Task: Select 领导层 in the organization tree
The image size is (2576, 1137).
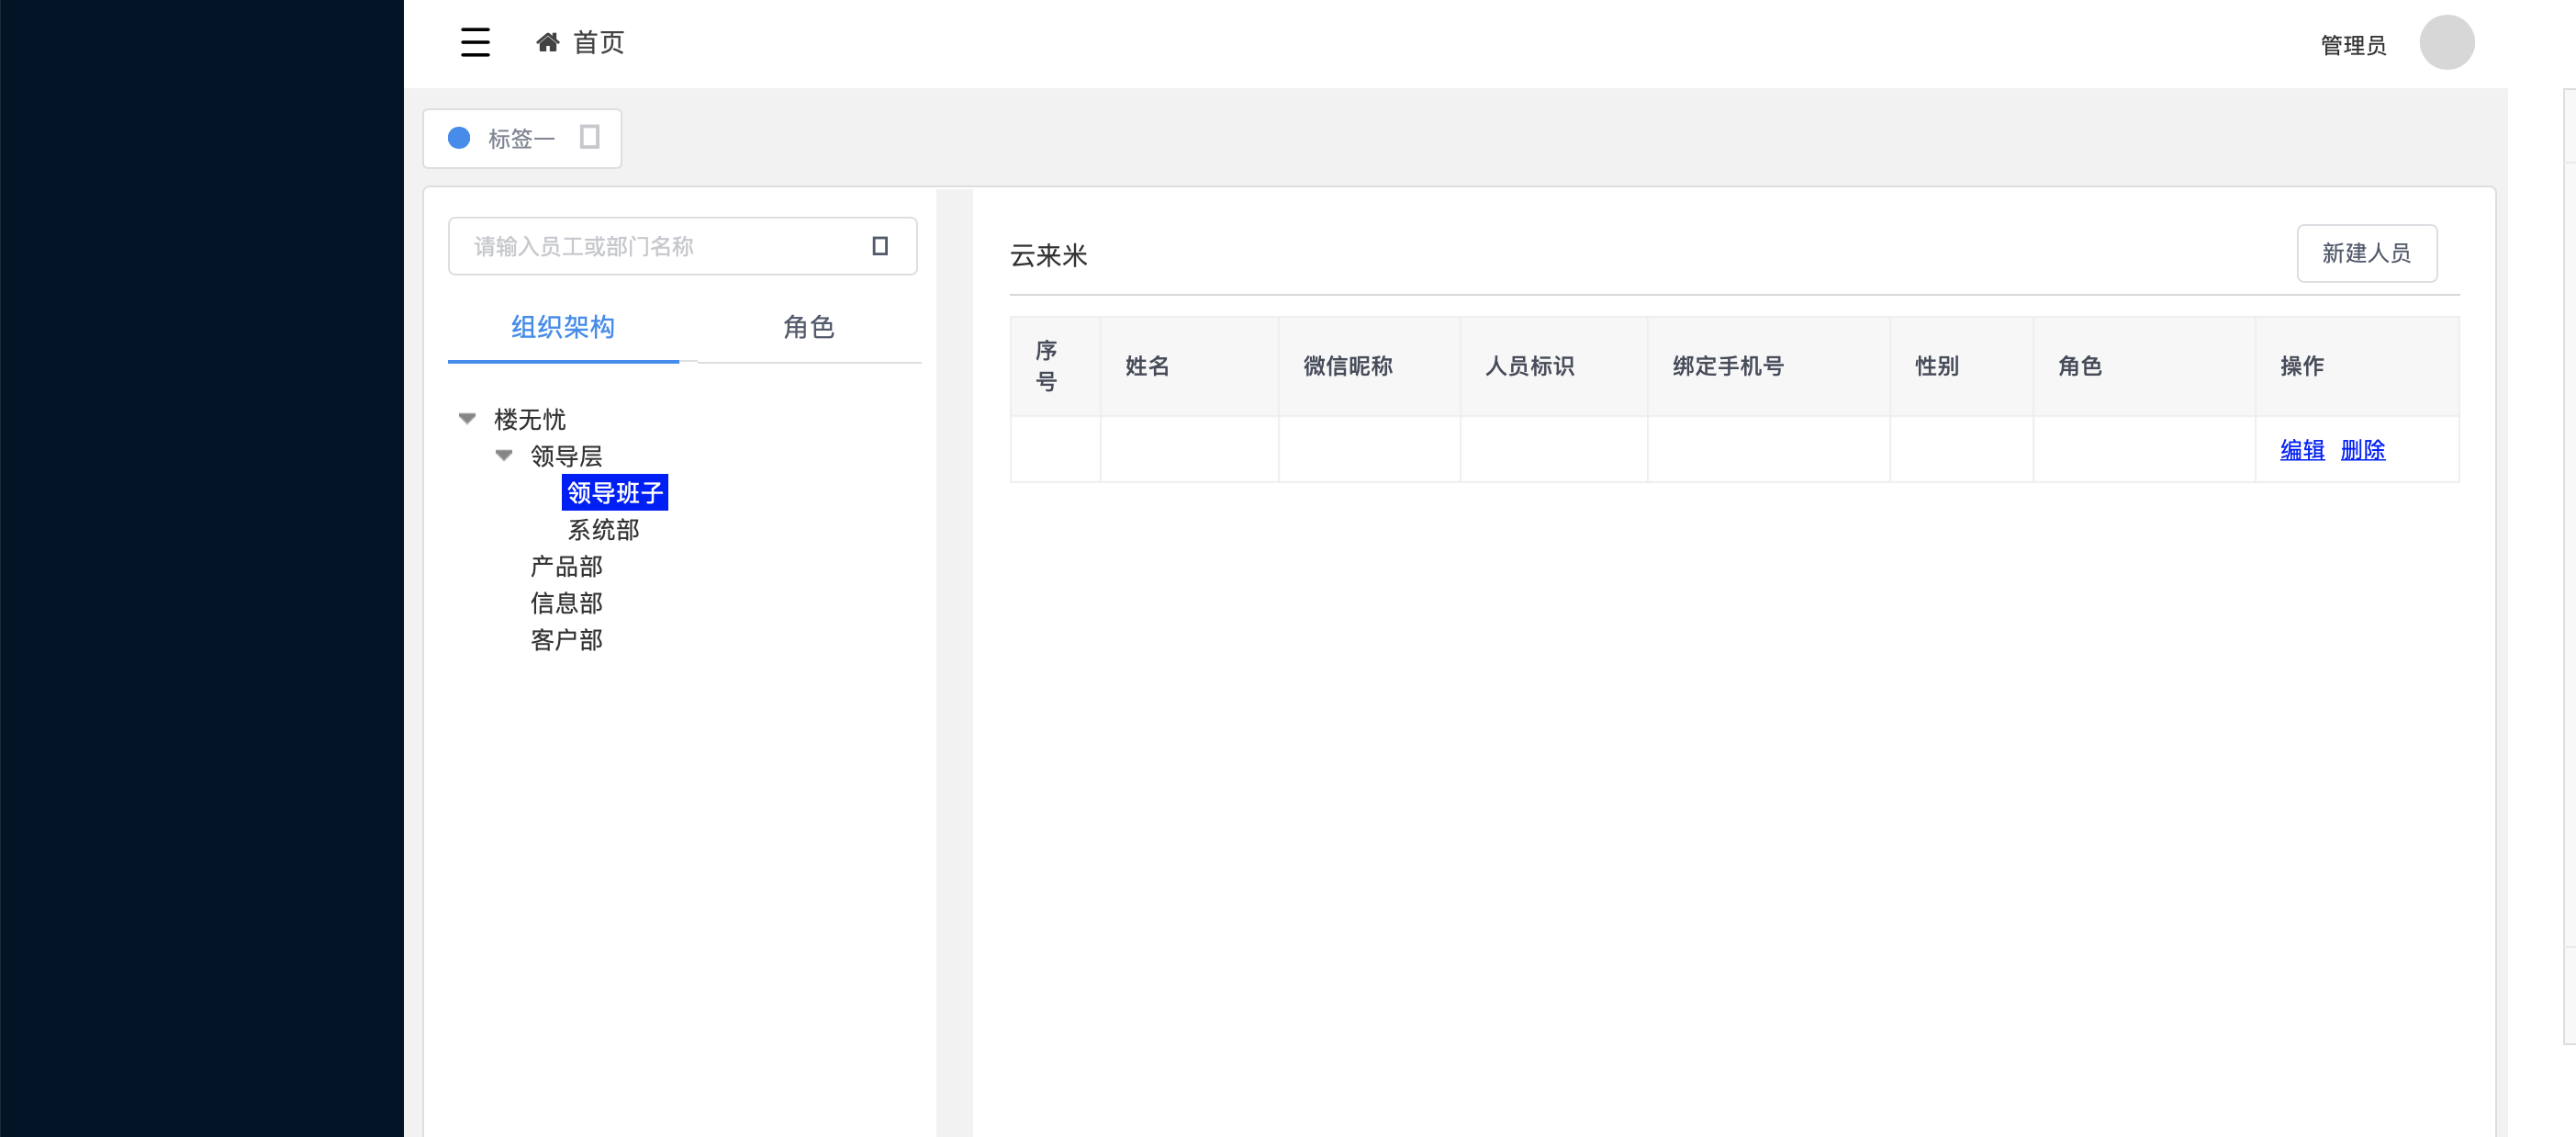Action: coord(567,456)
